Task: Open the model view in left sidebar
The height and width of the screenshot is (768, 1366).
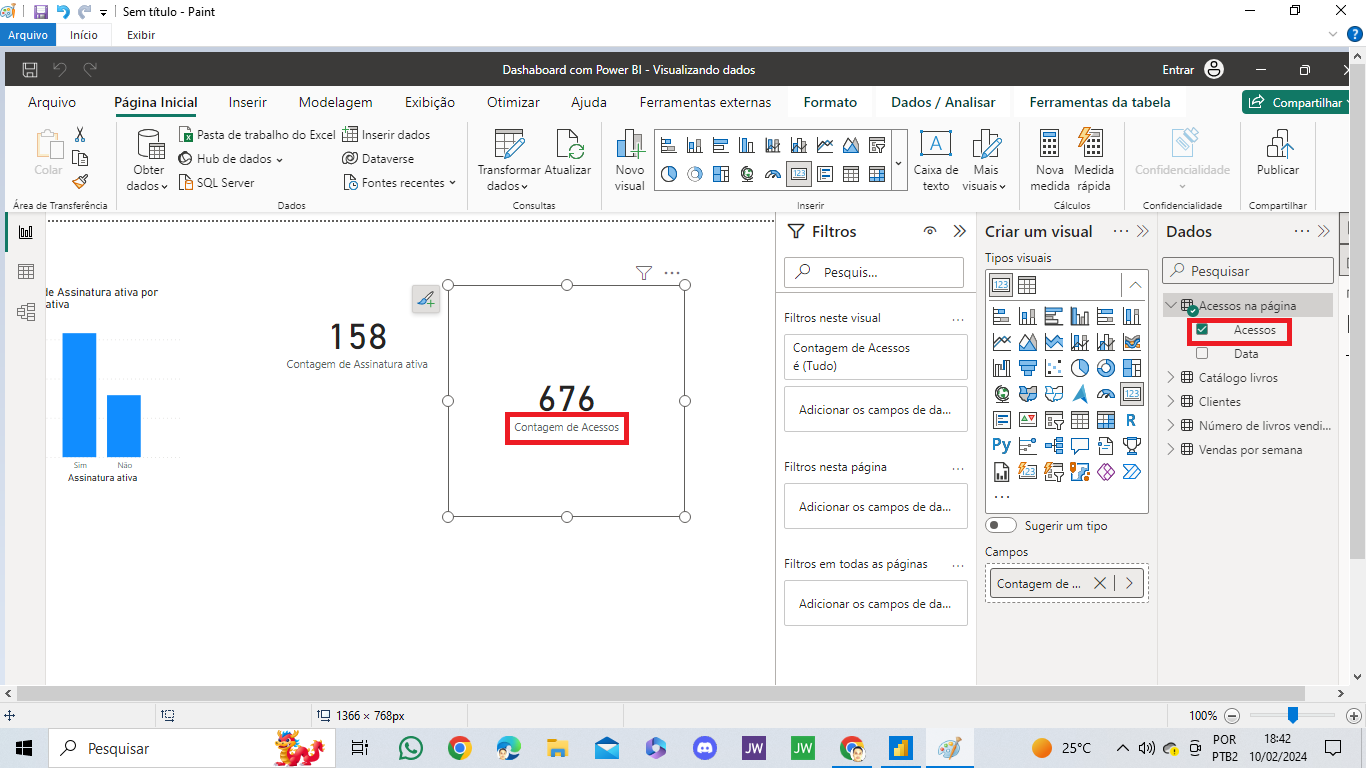Action: (x=26, y=312)
